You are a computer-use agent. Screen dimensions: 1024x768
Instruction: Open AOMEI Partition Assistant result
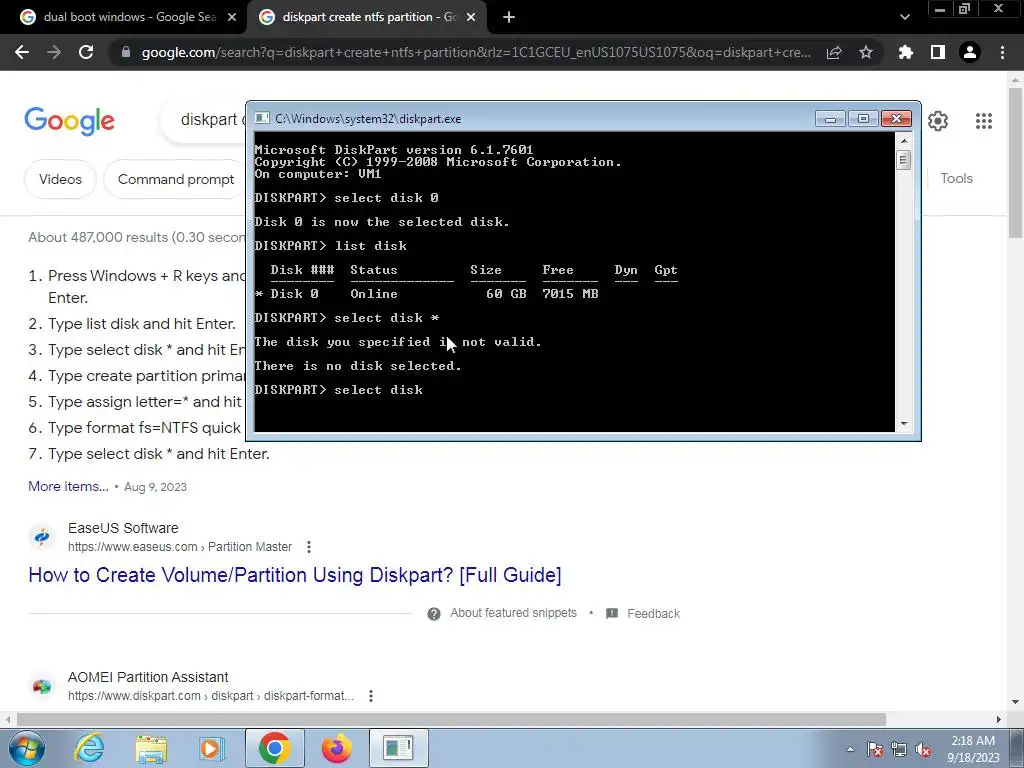[x=148, y=677]
